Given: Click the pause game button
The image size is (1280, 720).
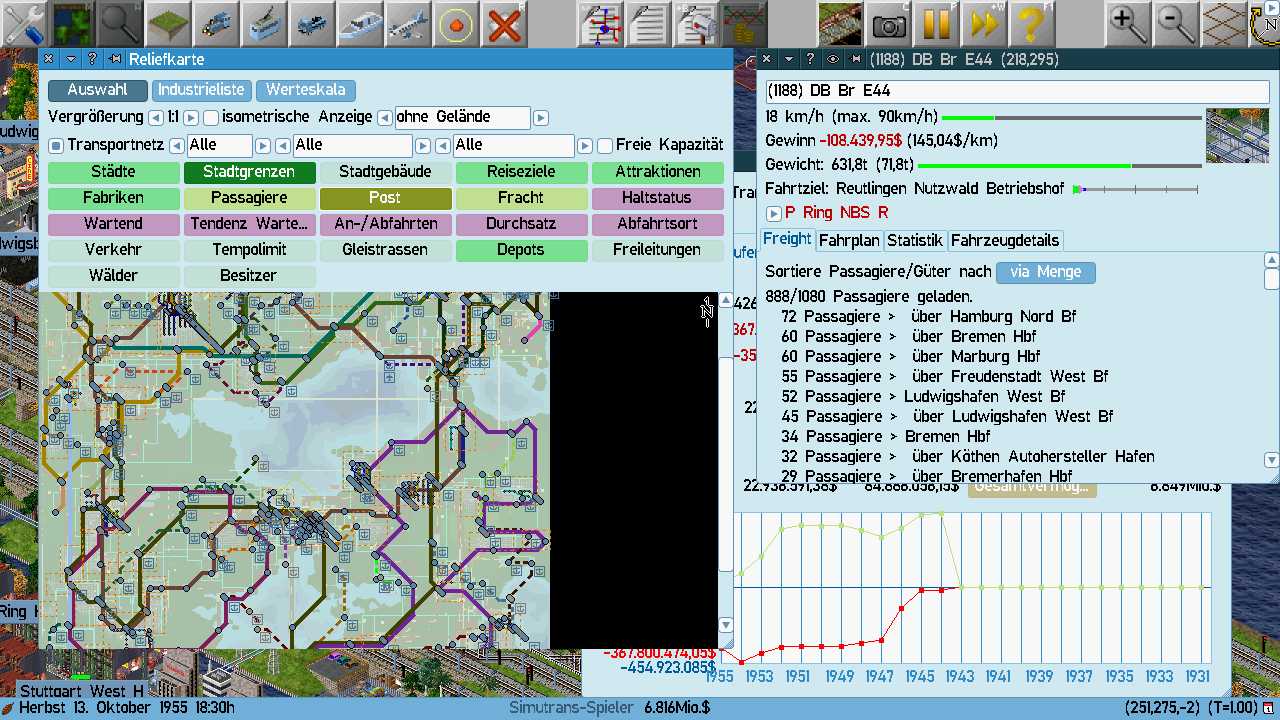Looking at the screenshot, I should [x=936, y=22].
